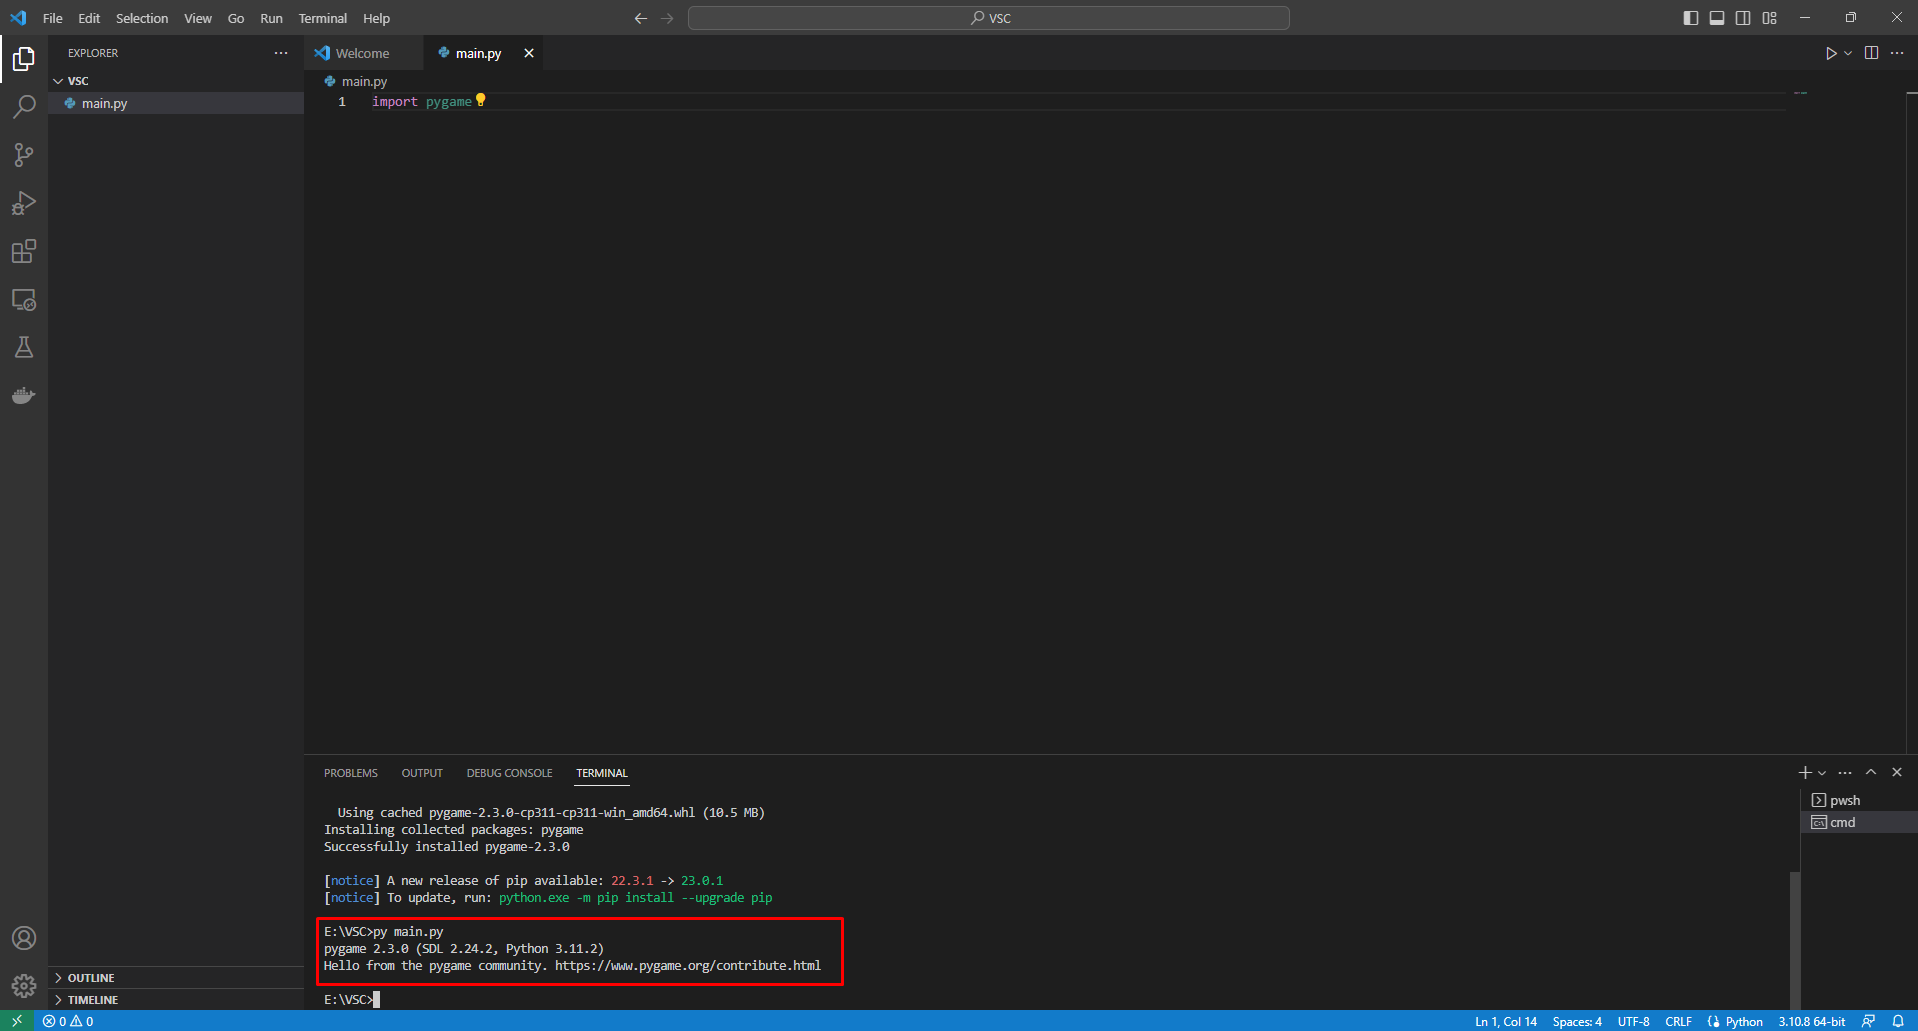Select Python language mode in status bar
Viewport: 1918px width, 1031px height.
pos(1744,1021)
